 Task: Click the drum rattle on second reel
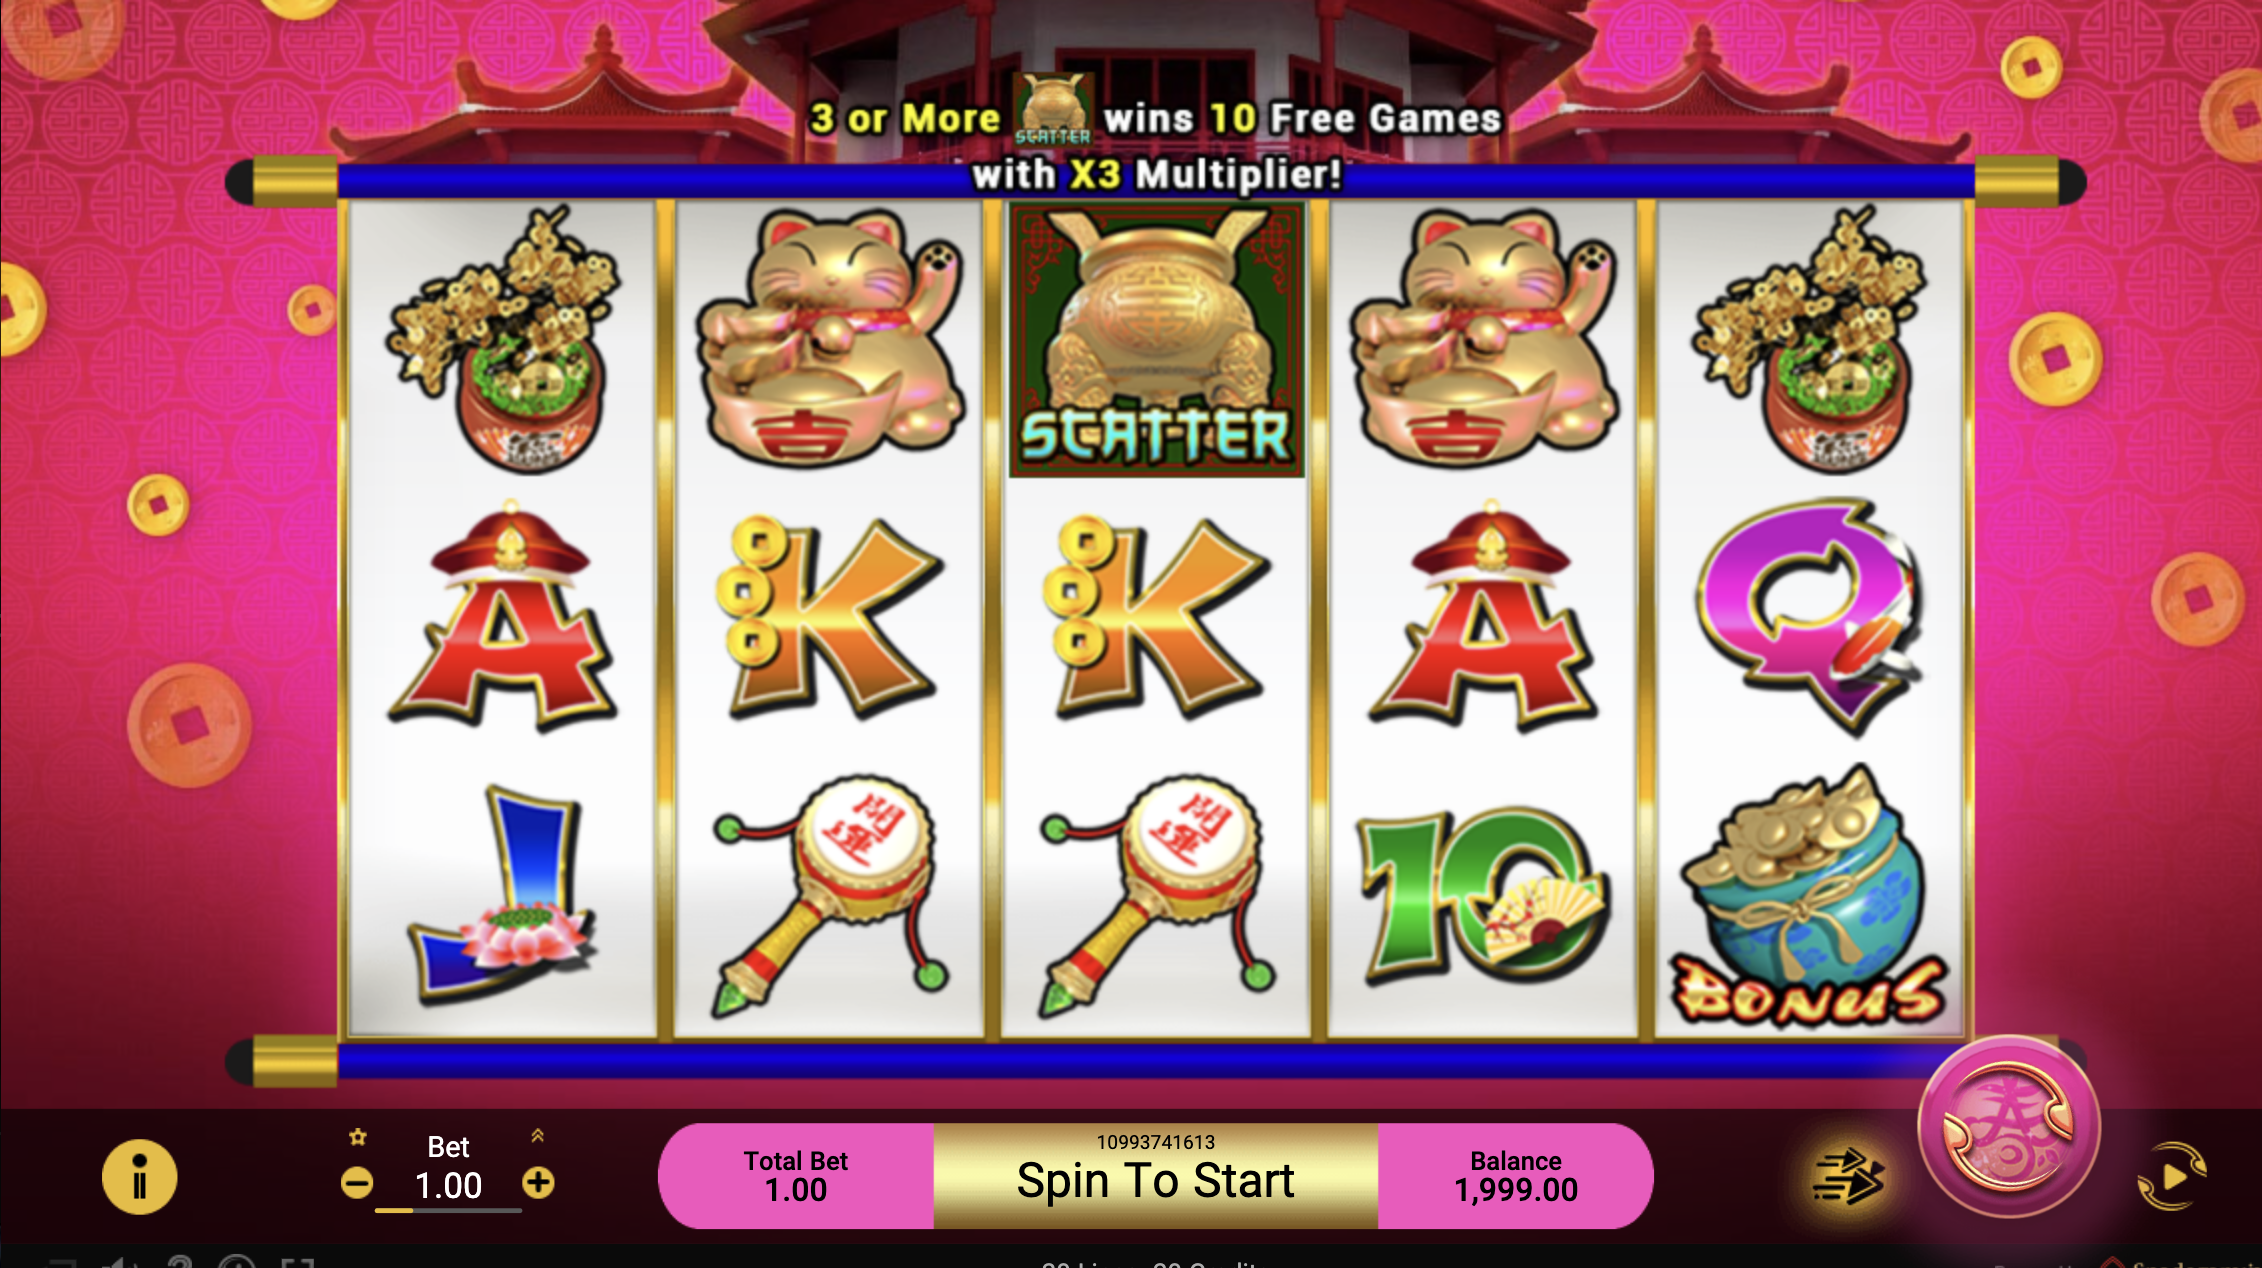(830, 896)
